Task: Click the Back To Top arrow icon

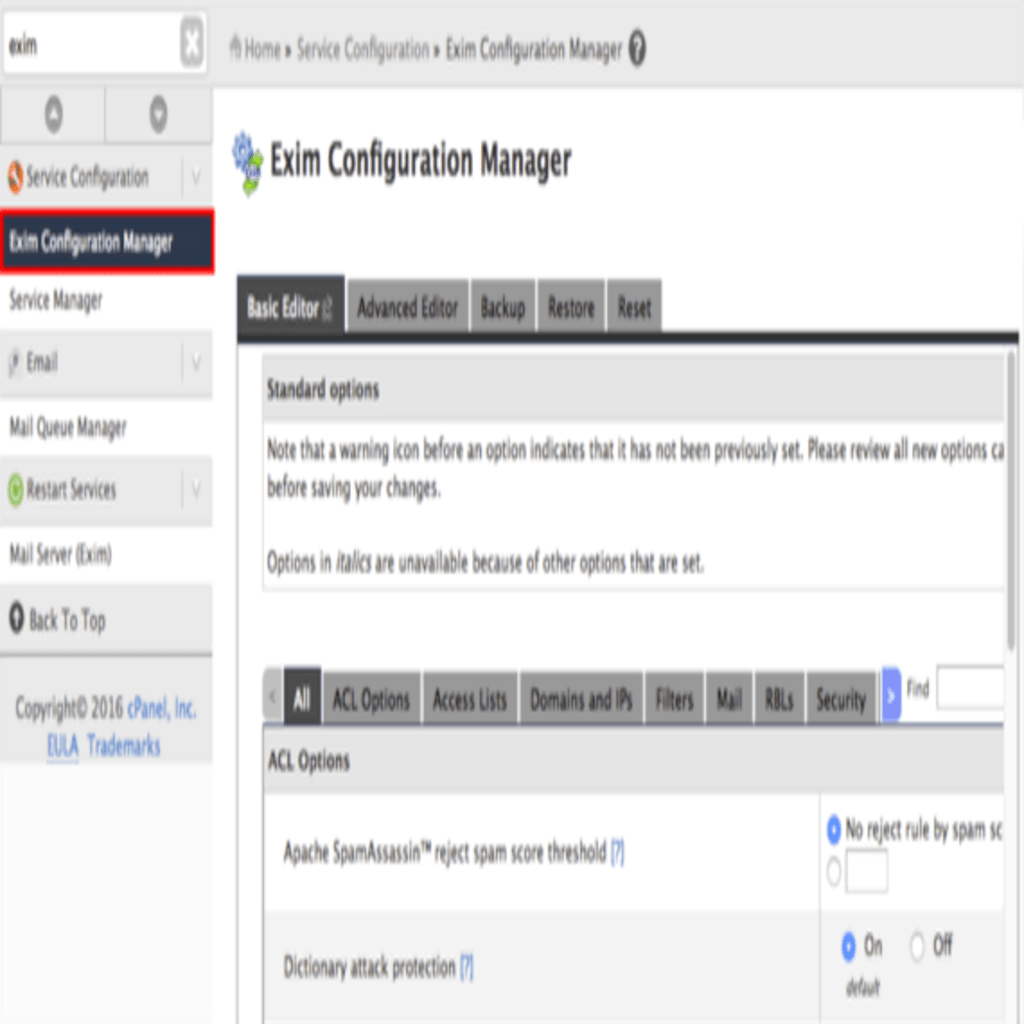Action: pos(16,616)
